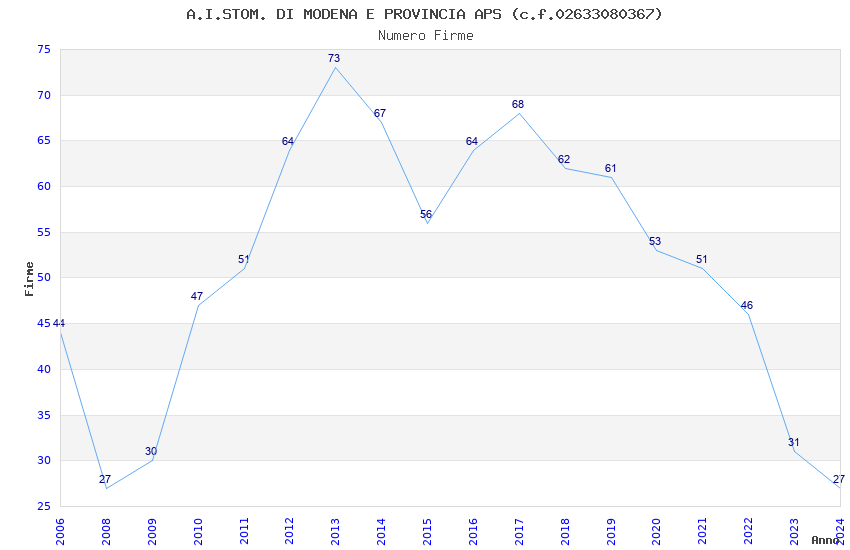The image size is (850, 550).
Task: Click peak data label 73 for 2013
Action: [x=334, y=59]
